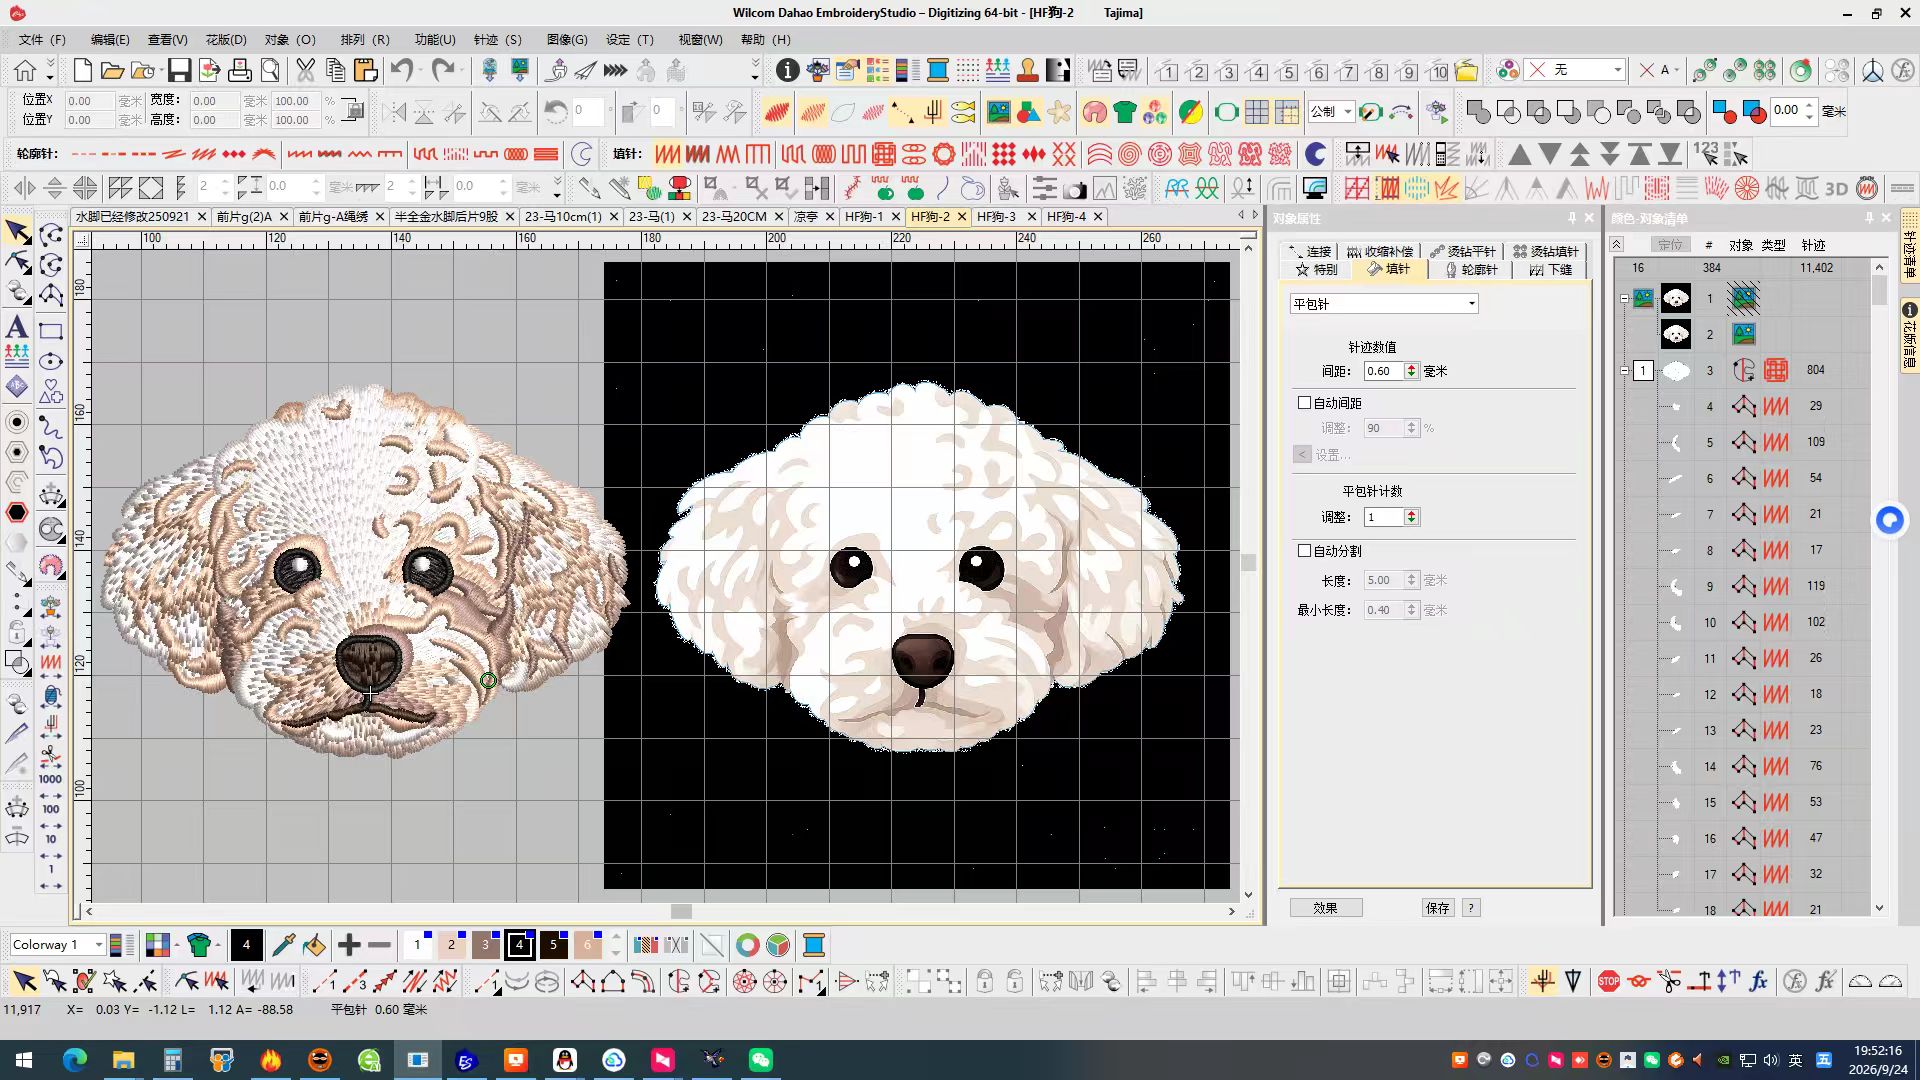Switch to the 轮廓针 properties tab
The image size is (1920, 1080).
(x=1471, y=269)
